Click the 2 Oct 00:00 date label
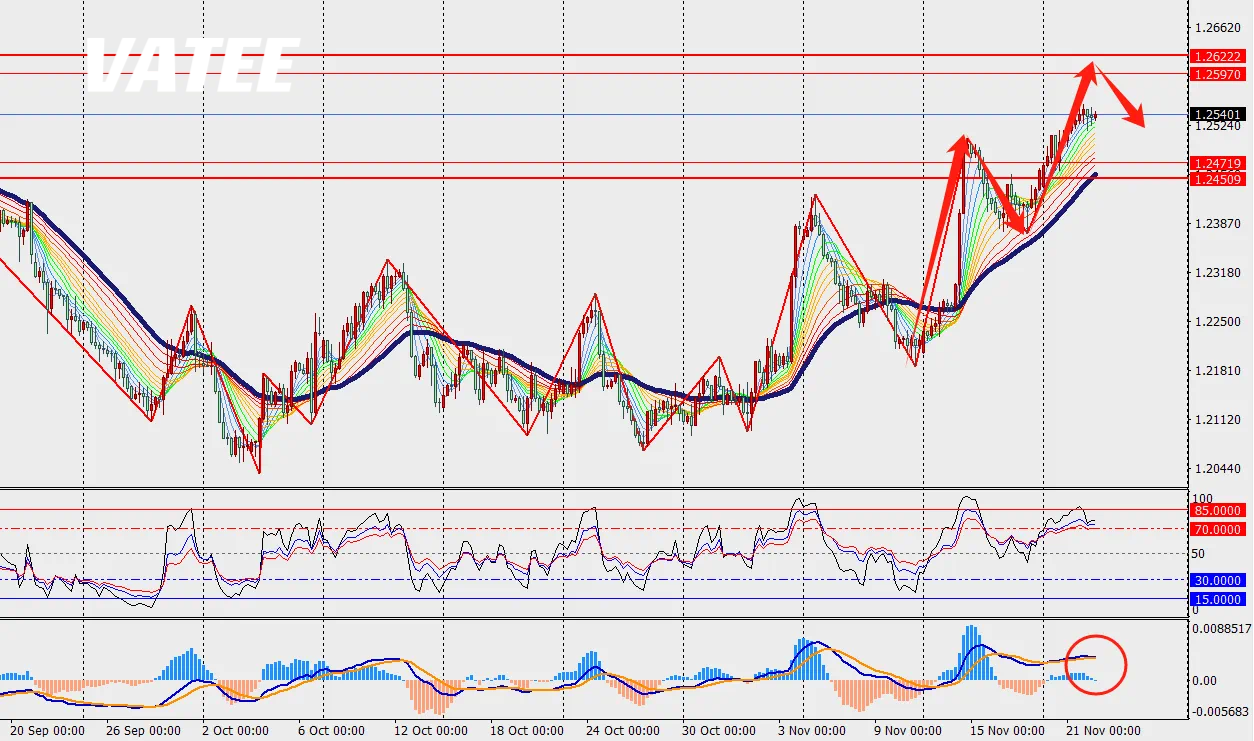The width and height of the screenshot is (1254, 741). click(236, 731)
